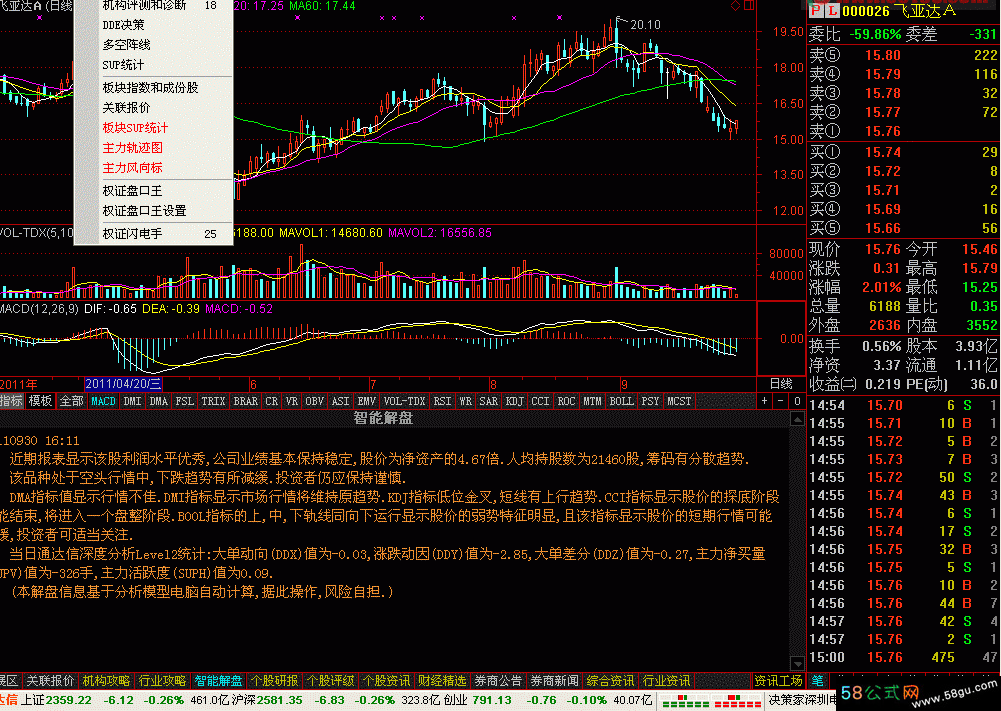
Task: Open 板块SUP统计 menu entry
Action: tap(153, 128)
